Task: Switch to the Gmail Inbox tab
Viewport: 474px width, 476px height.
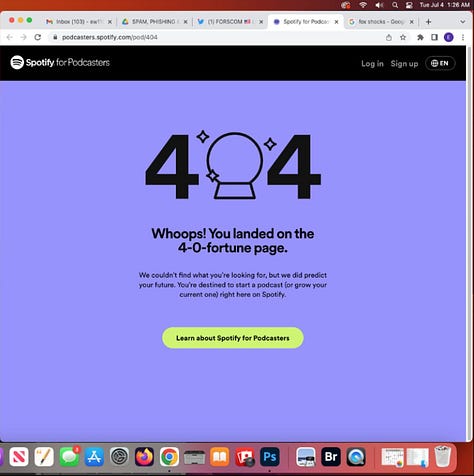Action: coord(79,22)
